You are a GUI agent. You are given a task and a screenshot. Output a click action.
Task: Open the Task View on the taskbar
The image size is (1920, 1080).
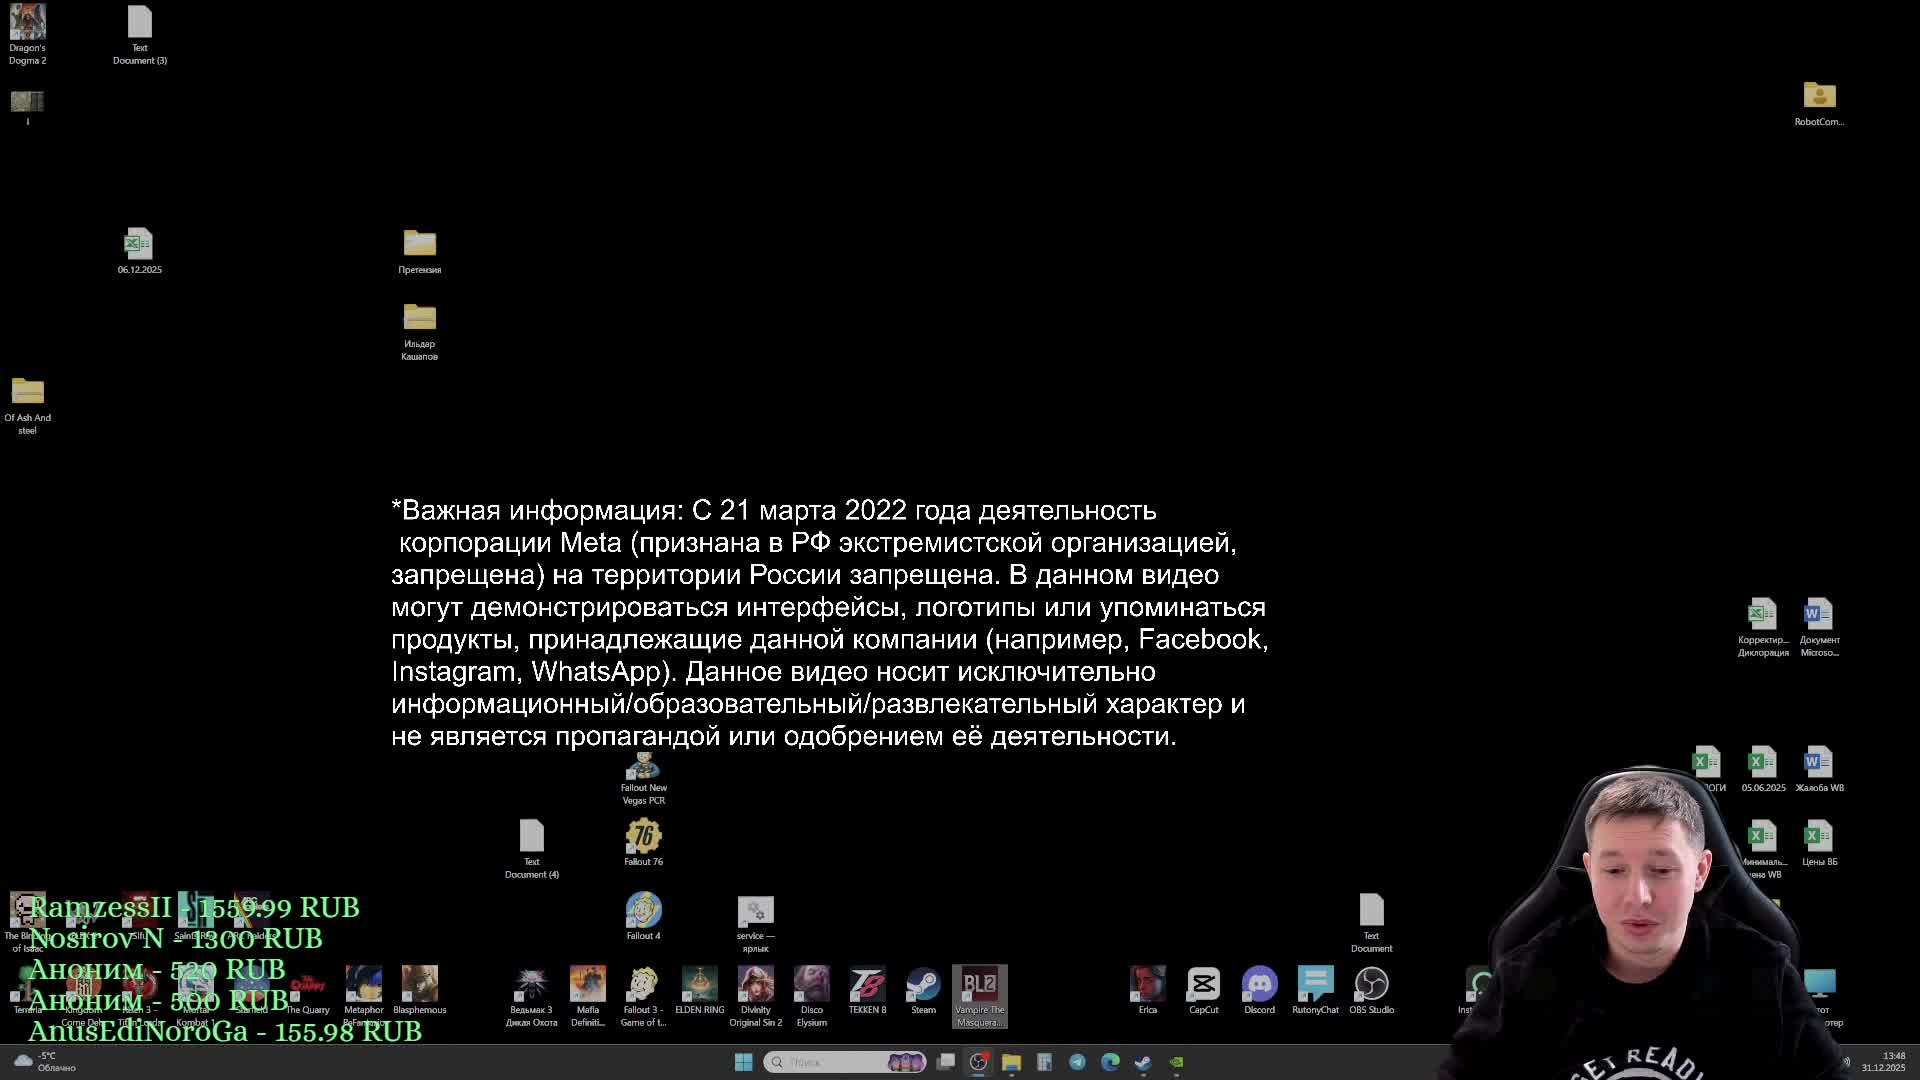pos(945,1062)
